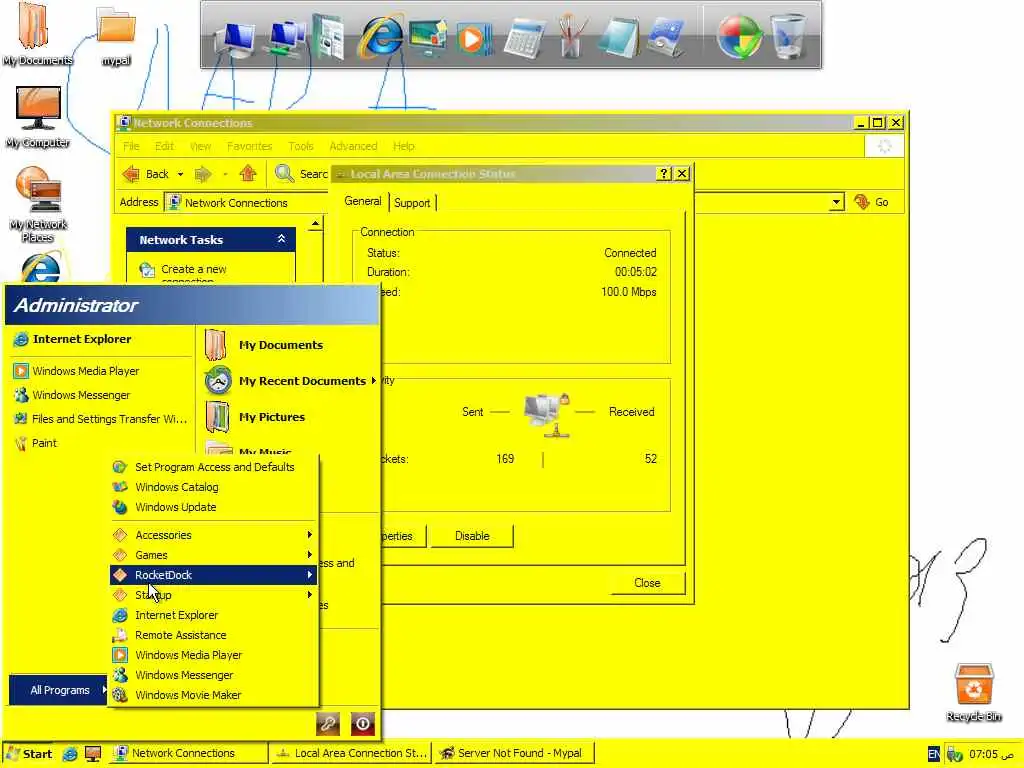This screenshot has height=768, width=1024.
Task: Expand the Accessories submenu
Action: (214, 535)
